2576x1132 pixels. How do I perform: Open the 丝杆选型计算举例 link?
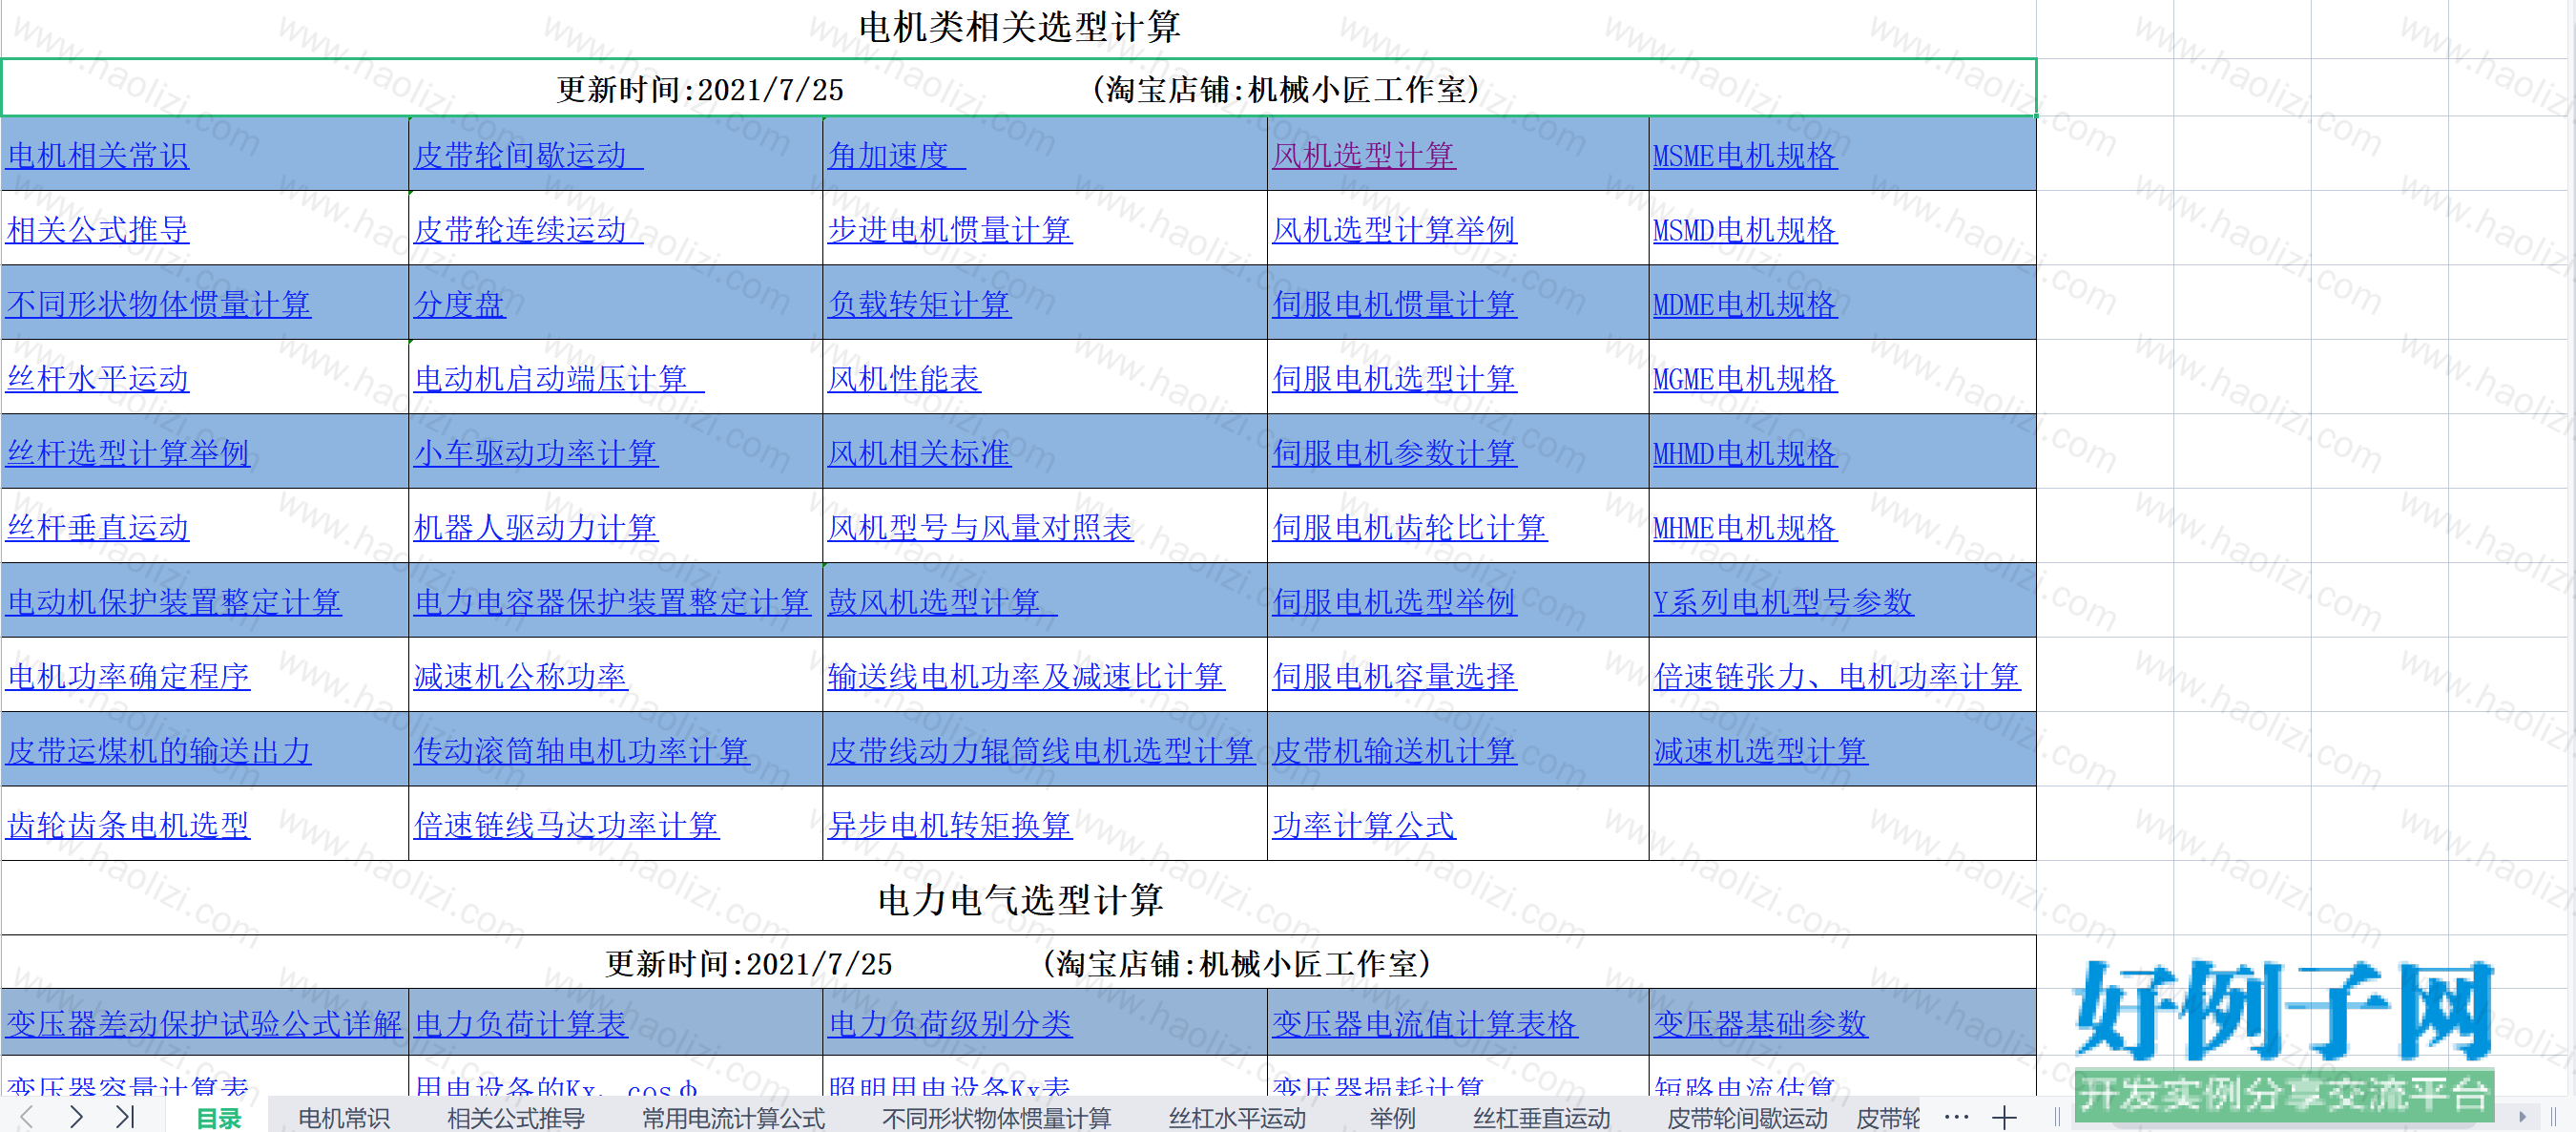pyautogui.click(x=128, y=453)
